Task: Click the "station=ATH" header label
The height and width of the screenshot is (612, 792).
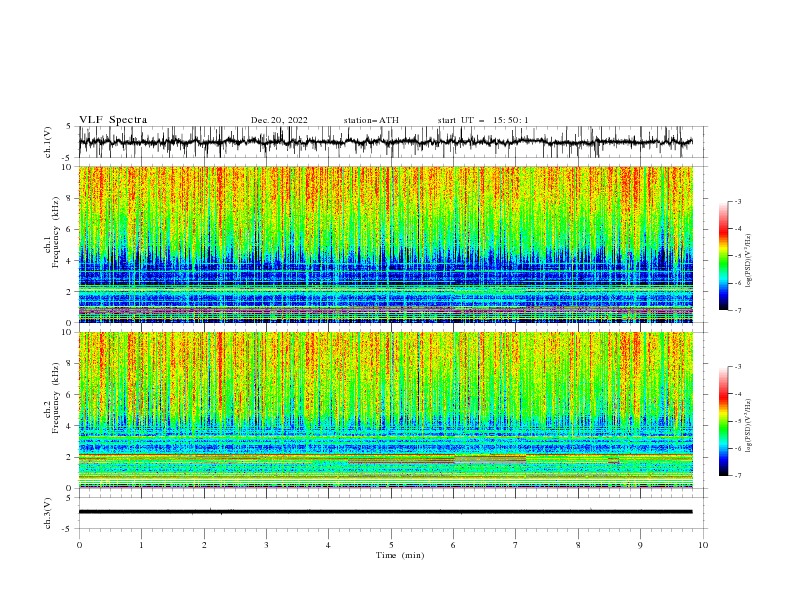Action: coord(371,120)
